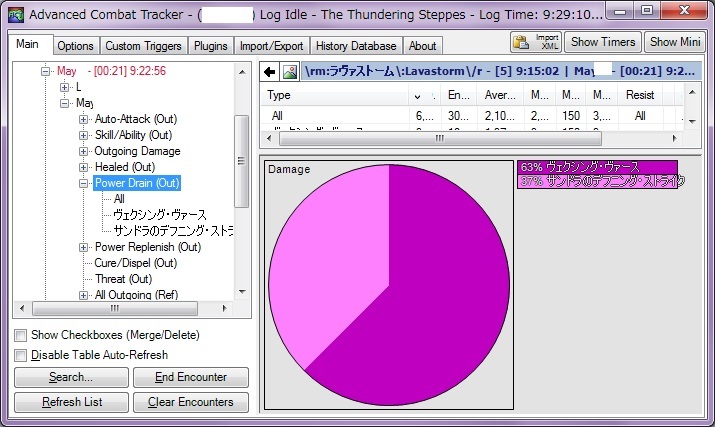Click the back arrow icon above the table

[x=269, y=72]
